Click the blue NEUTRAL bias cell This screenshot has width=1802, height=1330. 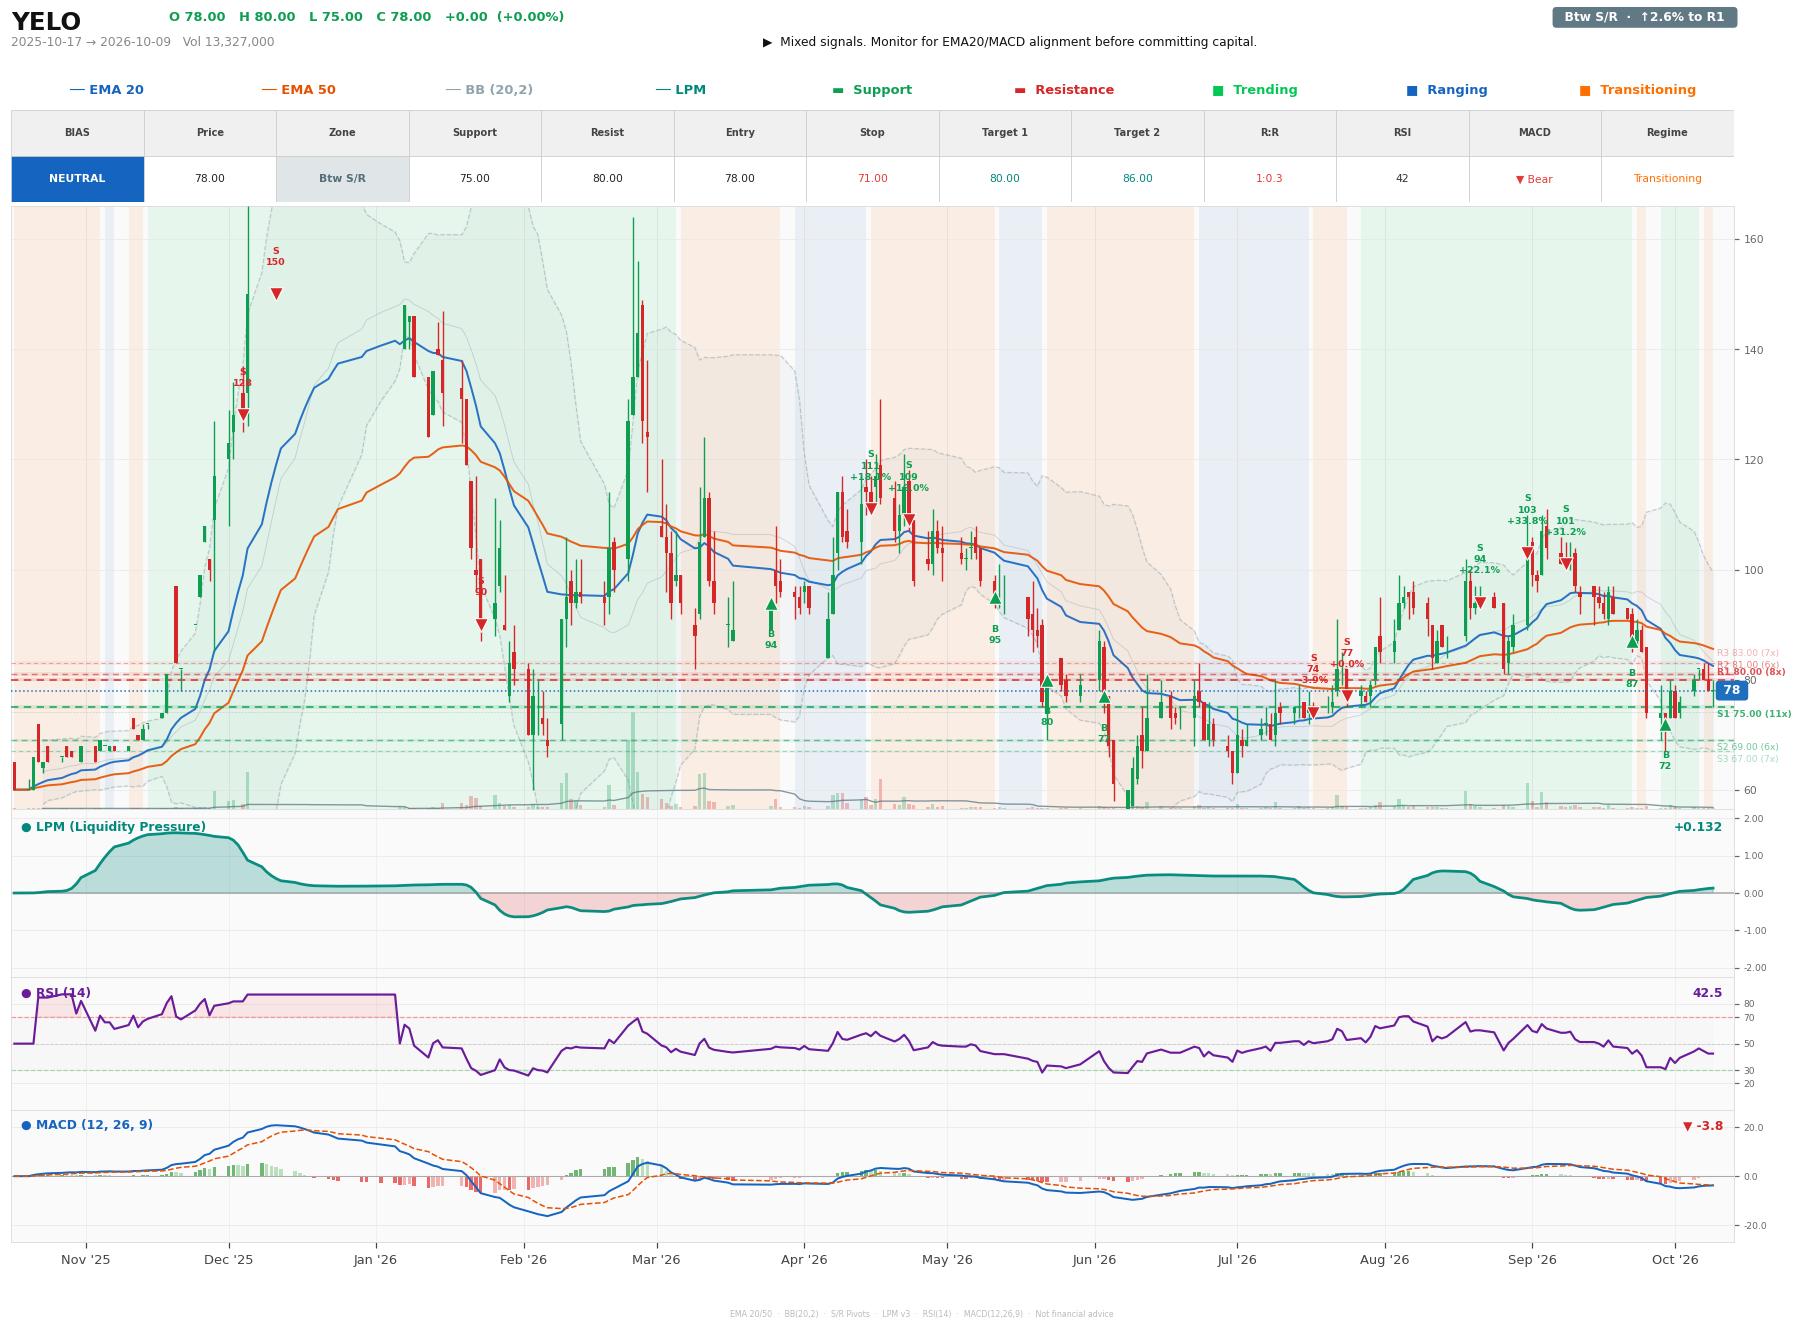coord(77,179)
